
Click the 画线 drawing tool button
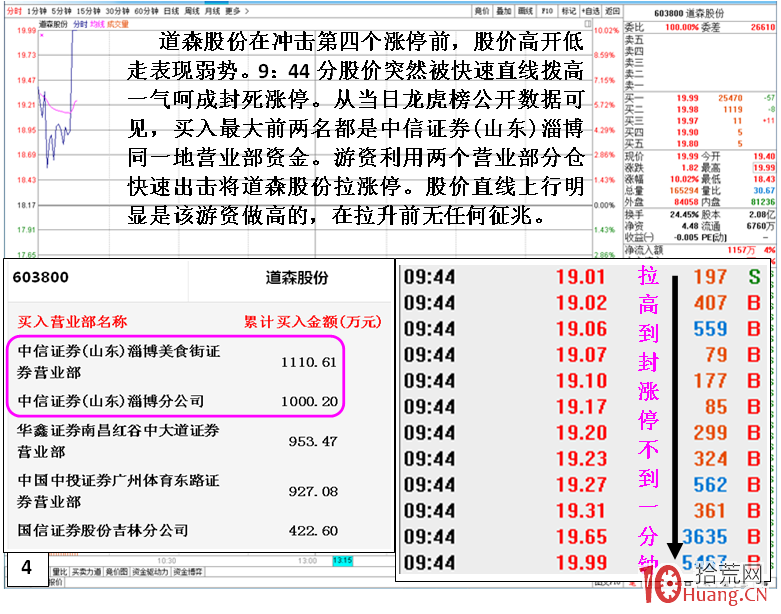point(526,11)
